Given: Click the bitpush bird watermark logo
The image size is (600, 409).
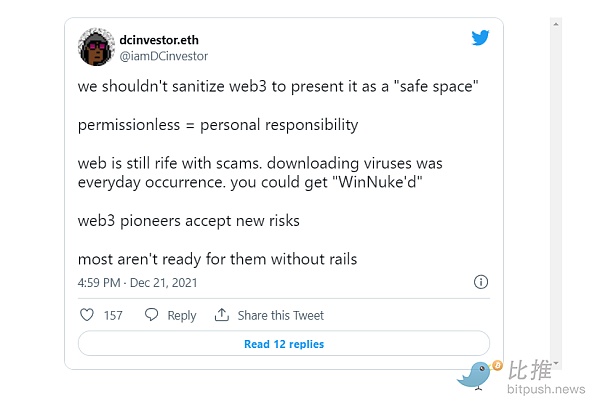Looking at the screenshot, I should [x=476, y=374].
